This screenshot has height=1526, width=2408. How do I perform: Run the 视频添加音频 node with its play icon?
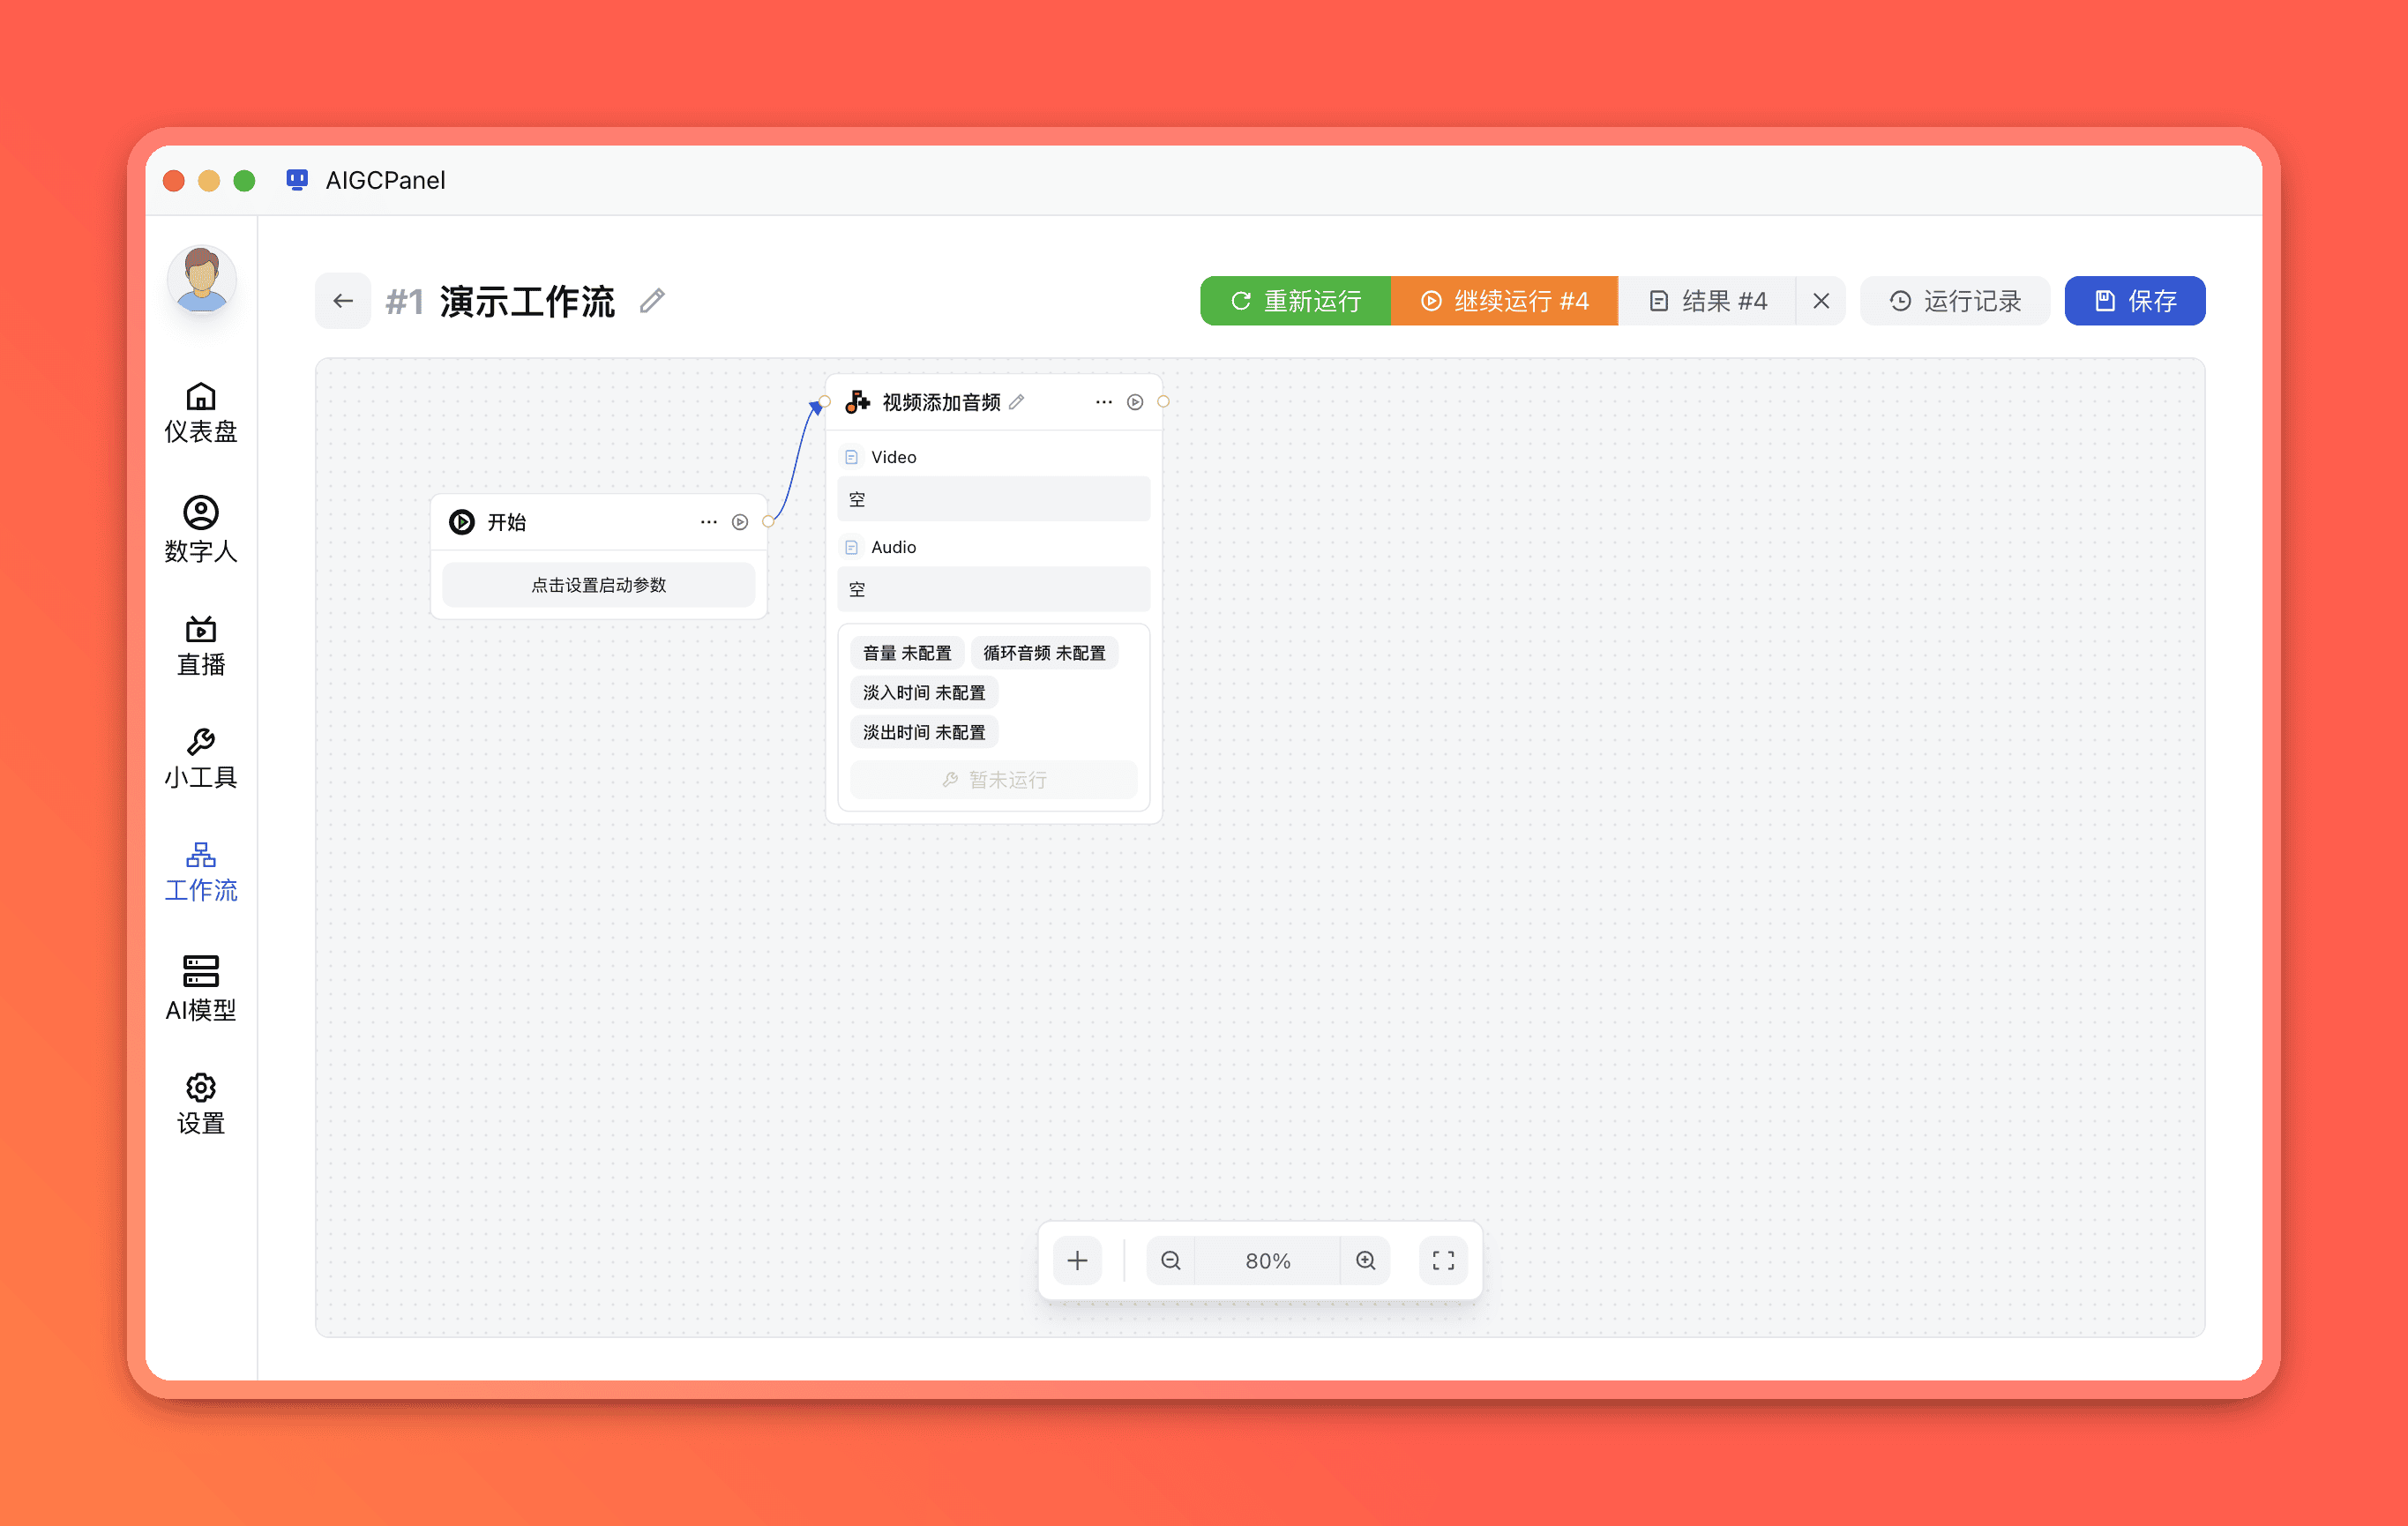point(1135,402)
